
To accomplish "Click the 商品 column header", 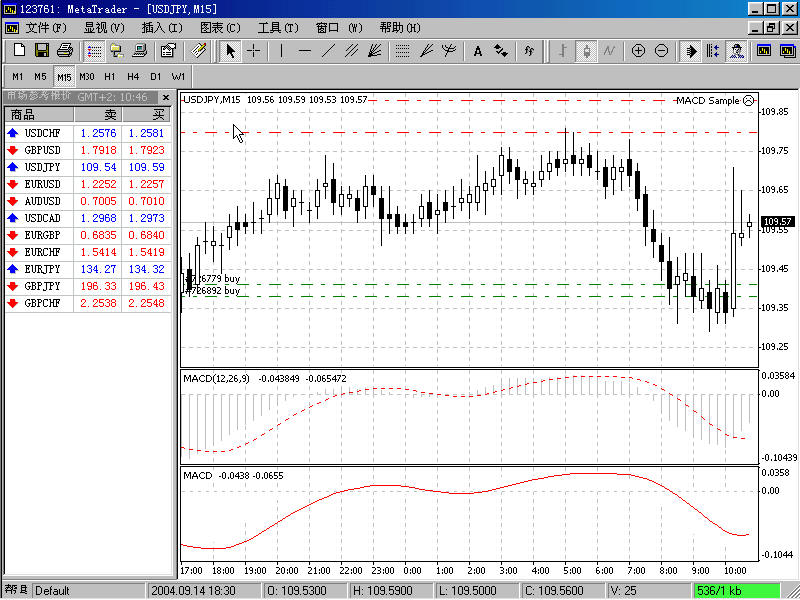I will pos(39,114).
